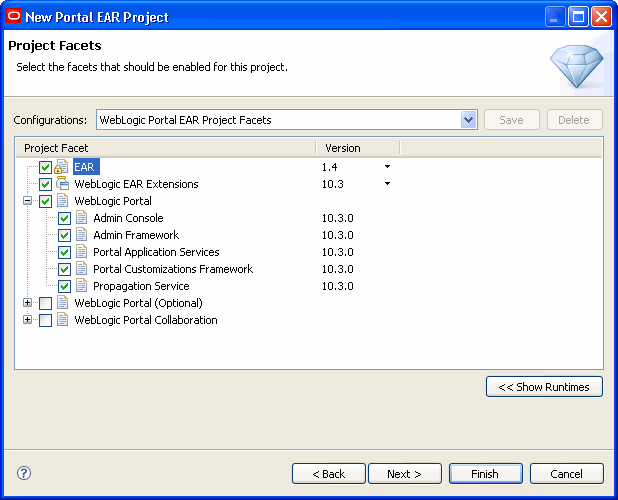Click the Admin Console facet icon
Viewport: 618px width, 500px height.
(x=82, y=218)
